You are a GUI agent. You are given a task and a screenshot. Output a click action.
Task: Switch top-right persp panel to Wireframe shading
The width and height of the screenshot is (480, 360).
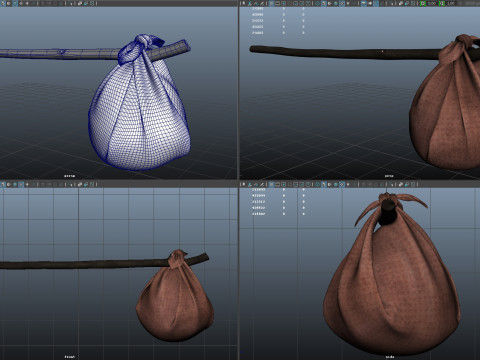click(317, 3)
